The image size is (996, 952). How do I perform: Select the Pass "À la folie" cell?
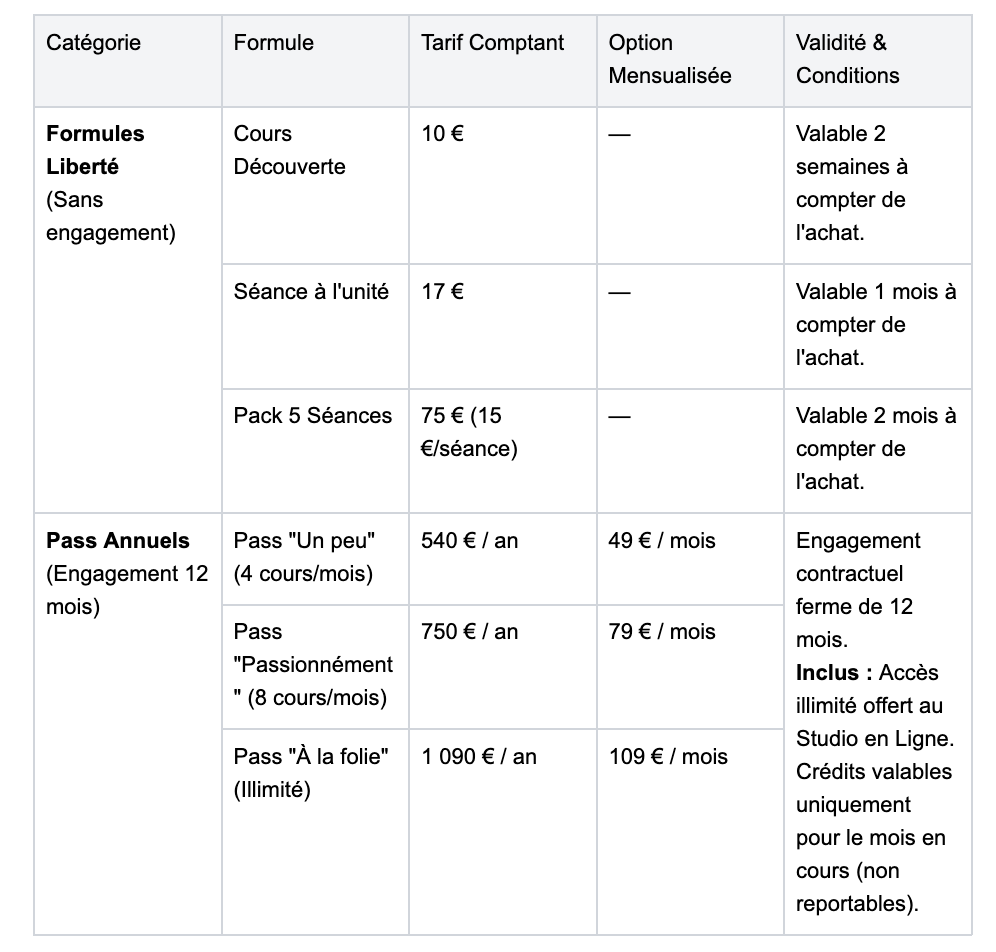coord(315,832)
